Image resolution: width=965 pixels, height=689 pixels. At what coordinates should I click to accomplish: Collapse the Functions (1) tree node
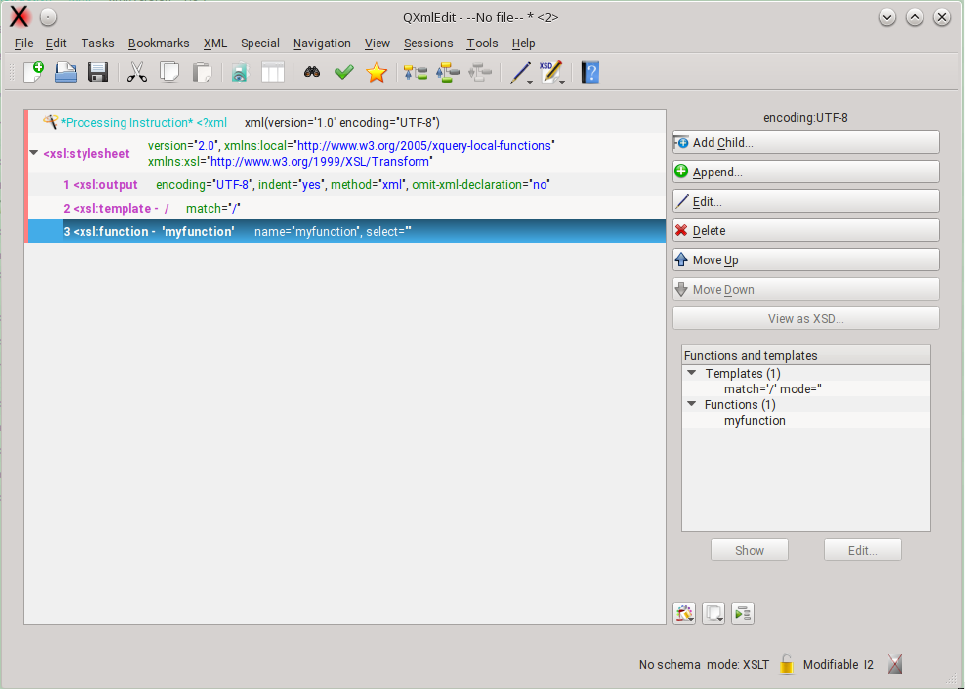(692, 404)
